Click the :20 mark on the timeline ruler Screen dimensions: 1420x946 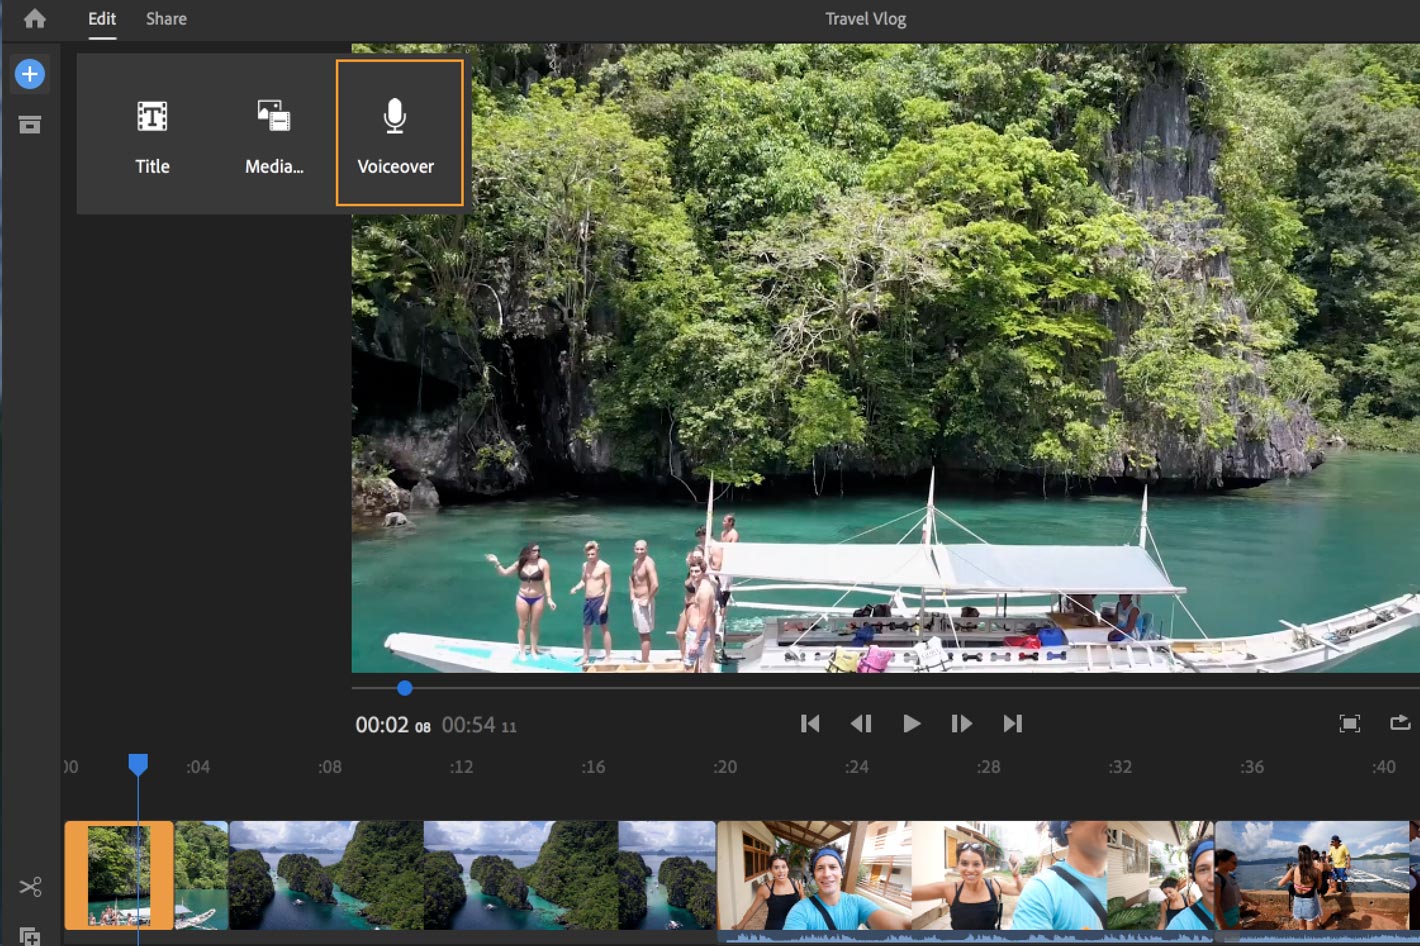[x=725, y=767]
